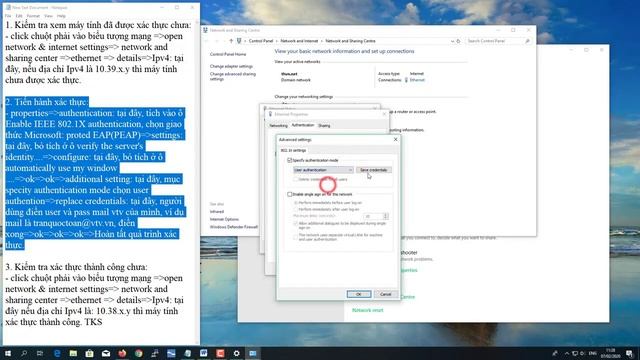Click Windows Defender Firewall link
The height and width of the screenshot is (360, 640).
coord(233,227)
